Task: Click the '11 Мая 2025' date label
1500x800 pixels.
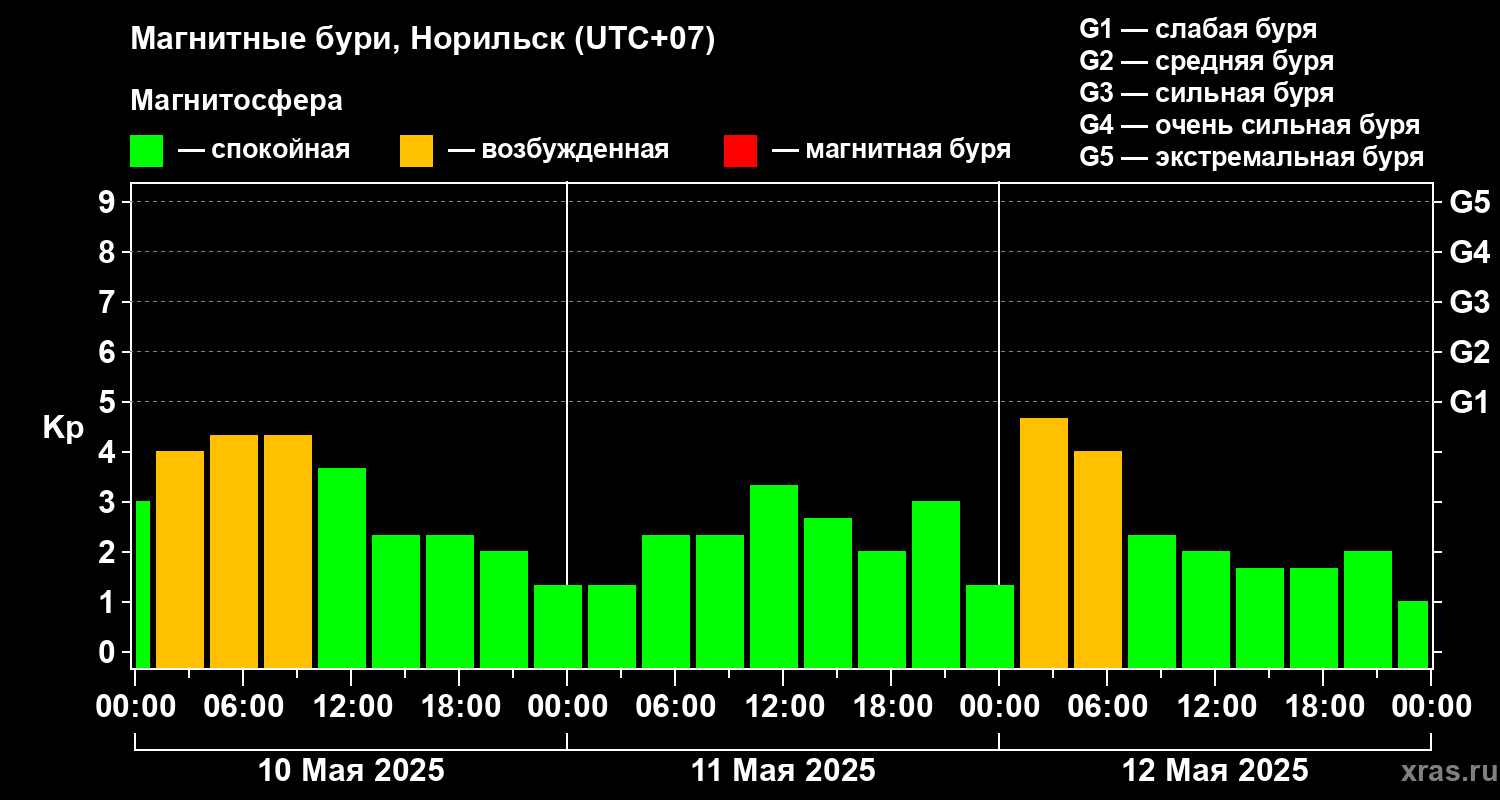Action: [783, 770]
